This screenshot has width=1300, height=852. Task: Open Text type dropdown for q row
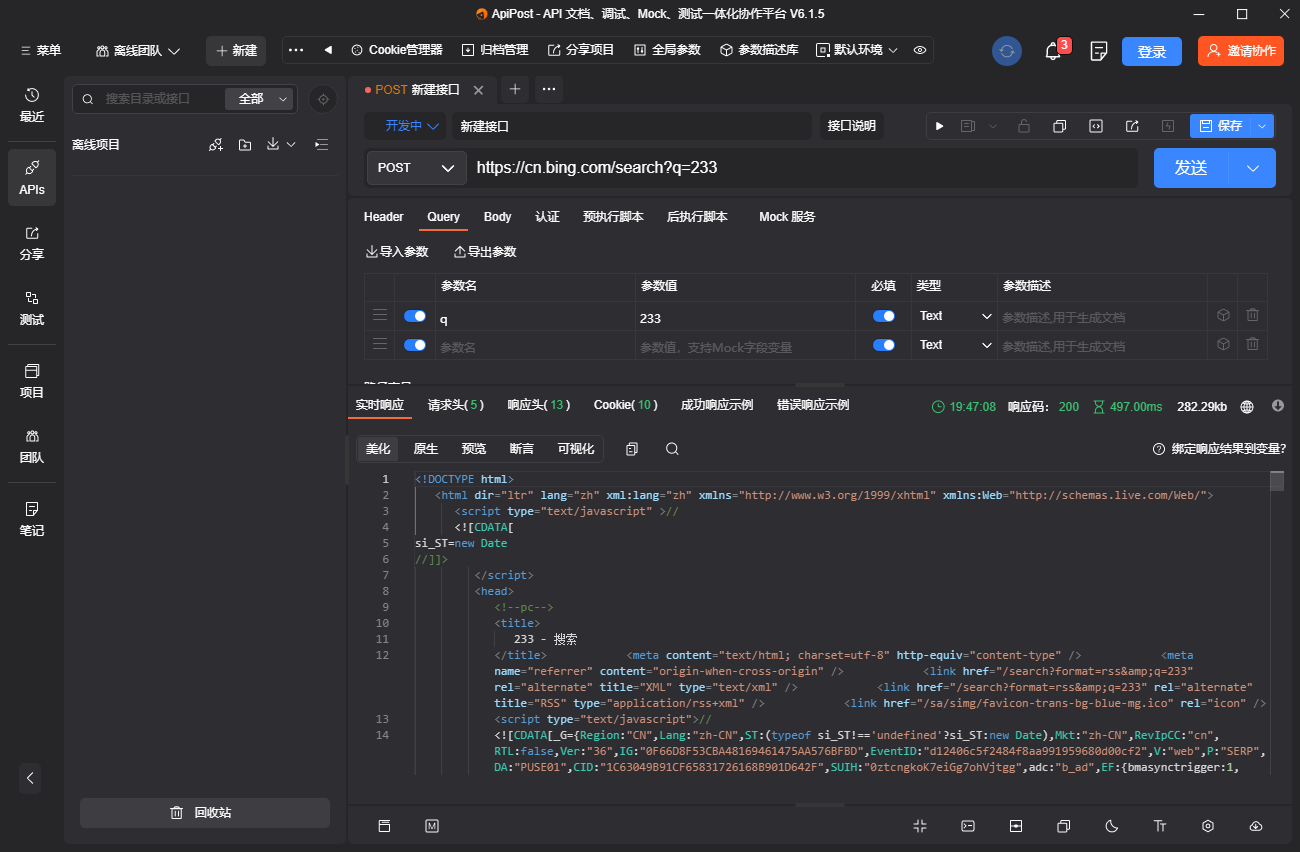tap(955, 316)
